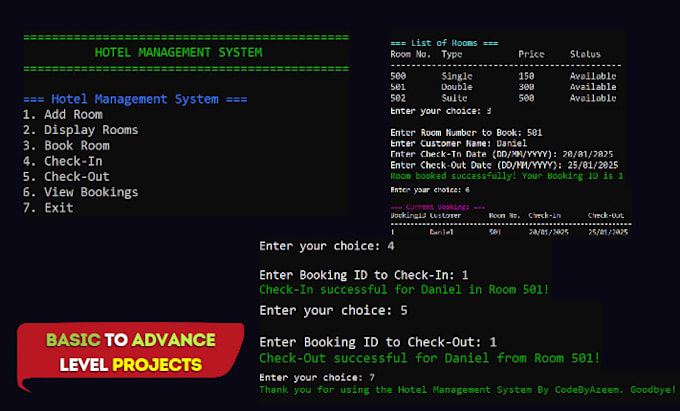Screen dimensions: 680x411
Task: Click 'Check-Out successful for Daniel' message
Action: coord(429,358)
